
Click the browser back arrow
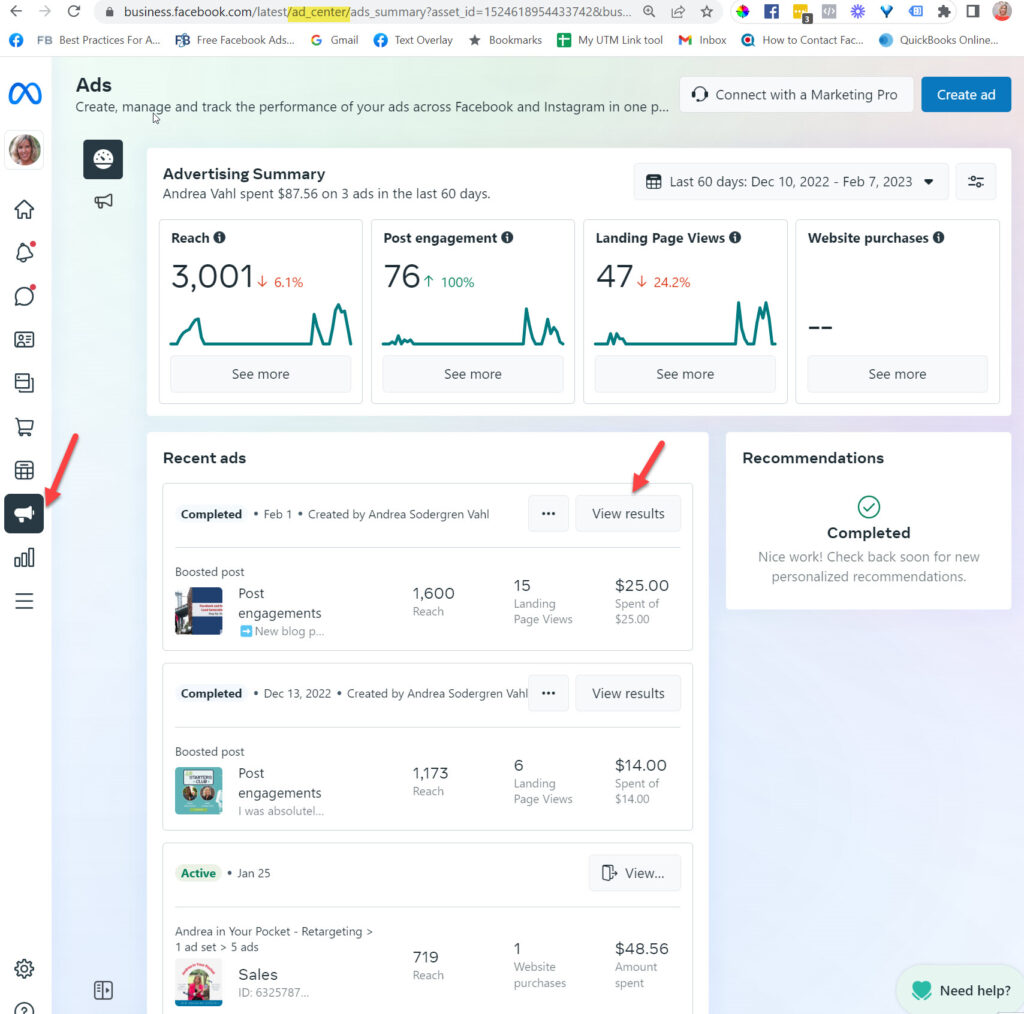tap(16, 11)
